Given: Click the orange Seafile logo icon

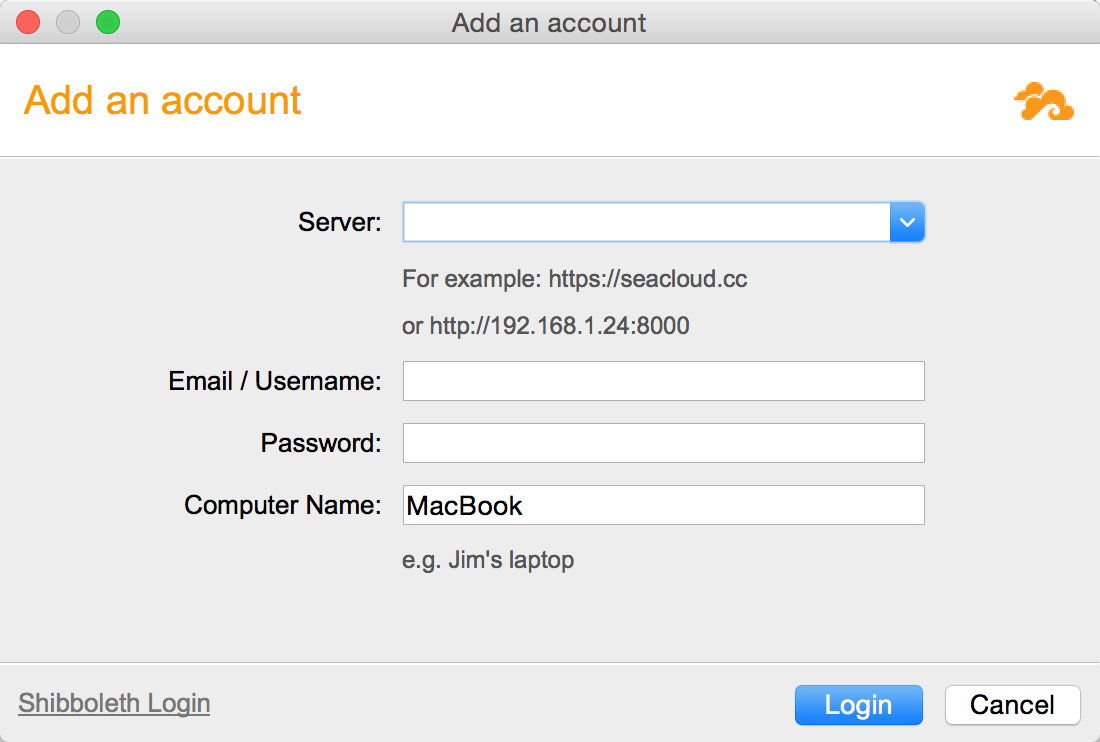Looking at the screenshot, I should (1044, 102).
